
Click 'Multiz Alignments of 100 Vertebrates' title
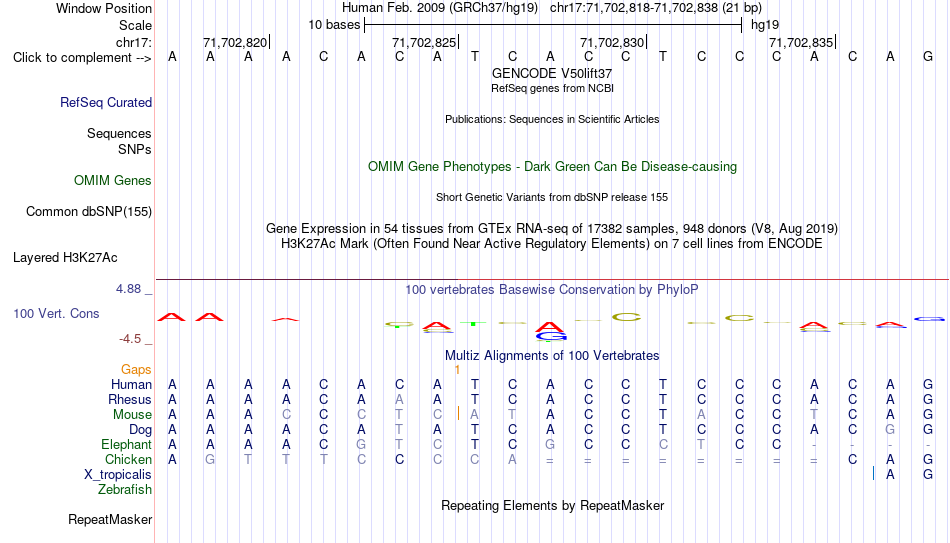click(552, 356)
